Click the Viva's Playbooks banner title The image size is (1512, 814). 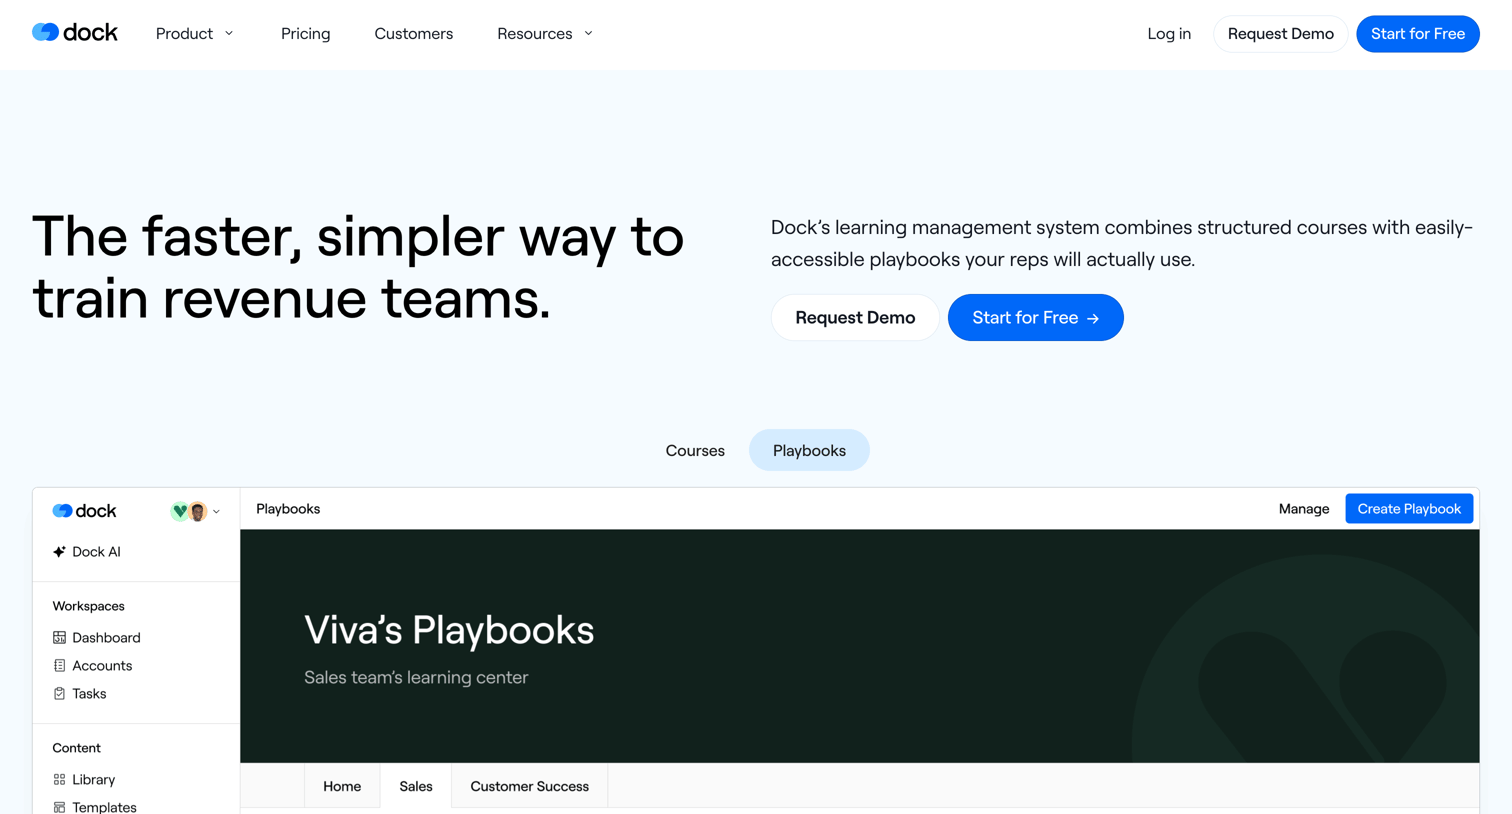coord(449,630)
